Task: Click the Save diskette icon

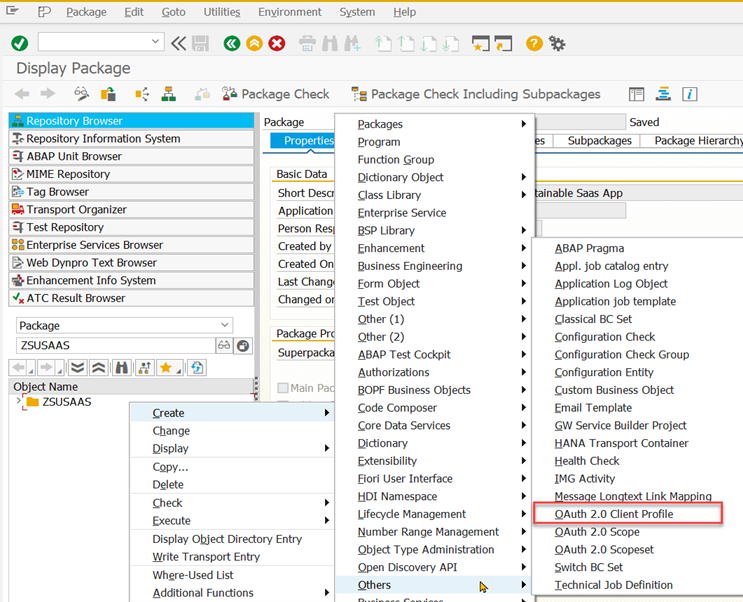Action: click(x=200, y=44)
